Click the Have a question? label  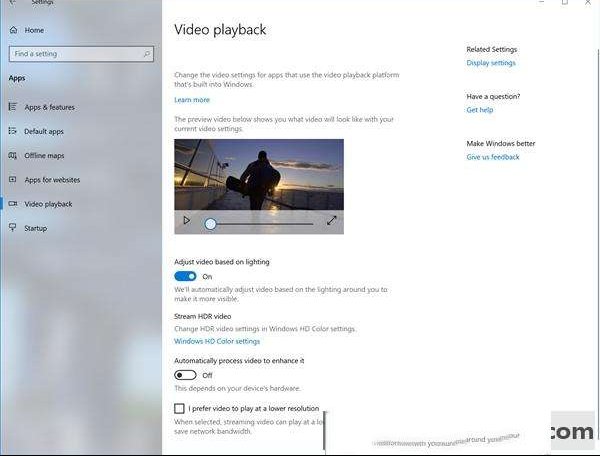point(493,96)
